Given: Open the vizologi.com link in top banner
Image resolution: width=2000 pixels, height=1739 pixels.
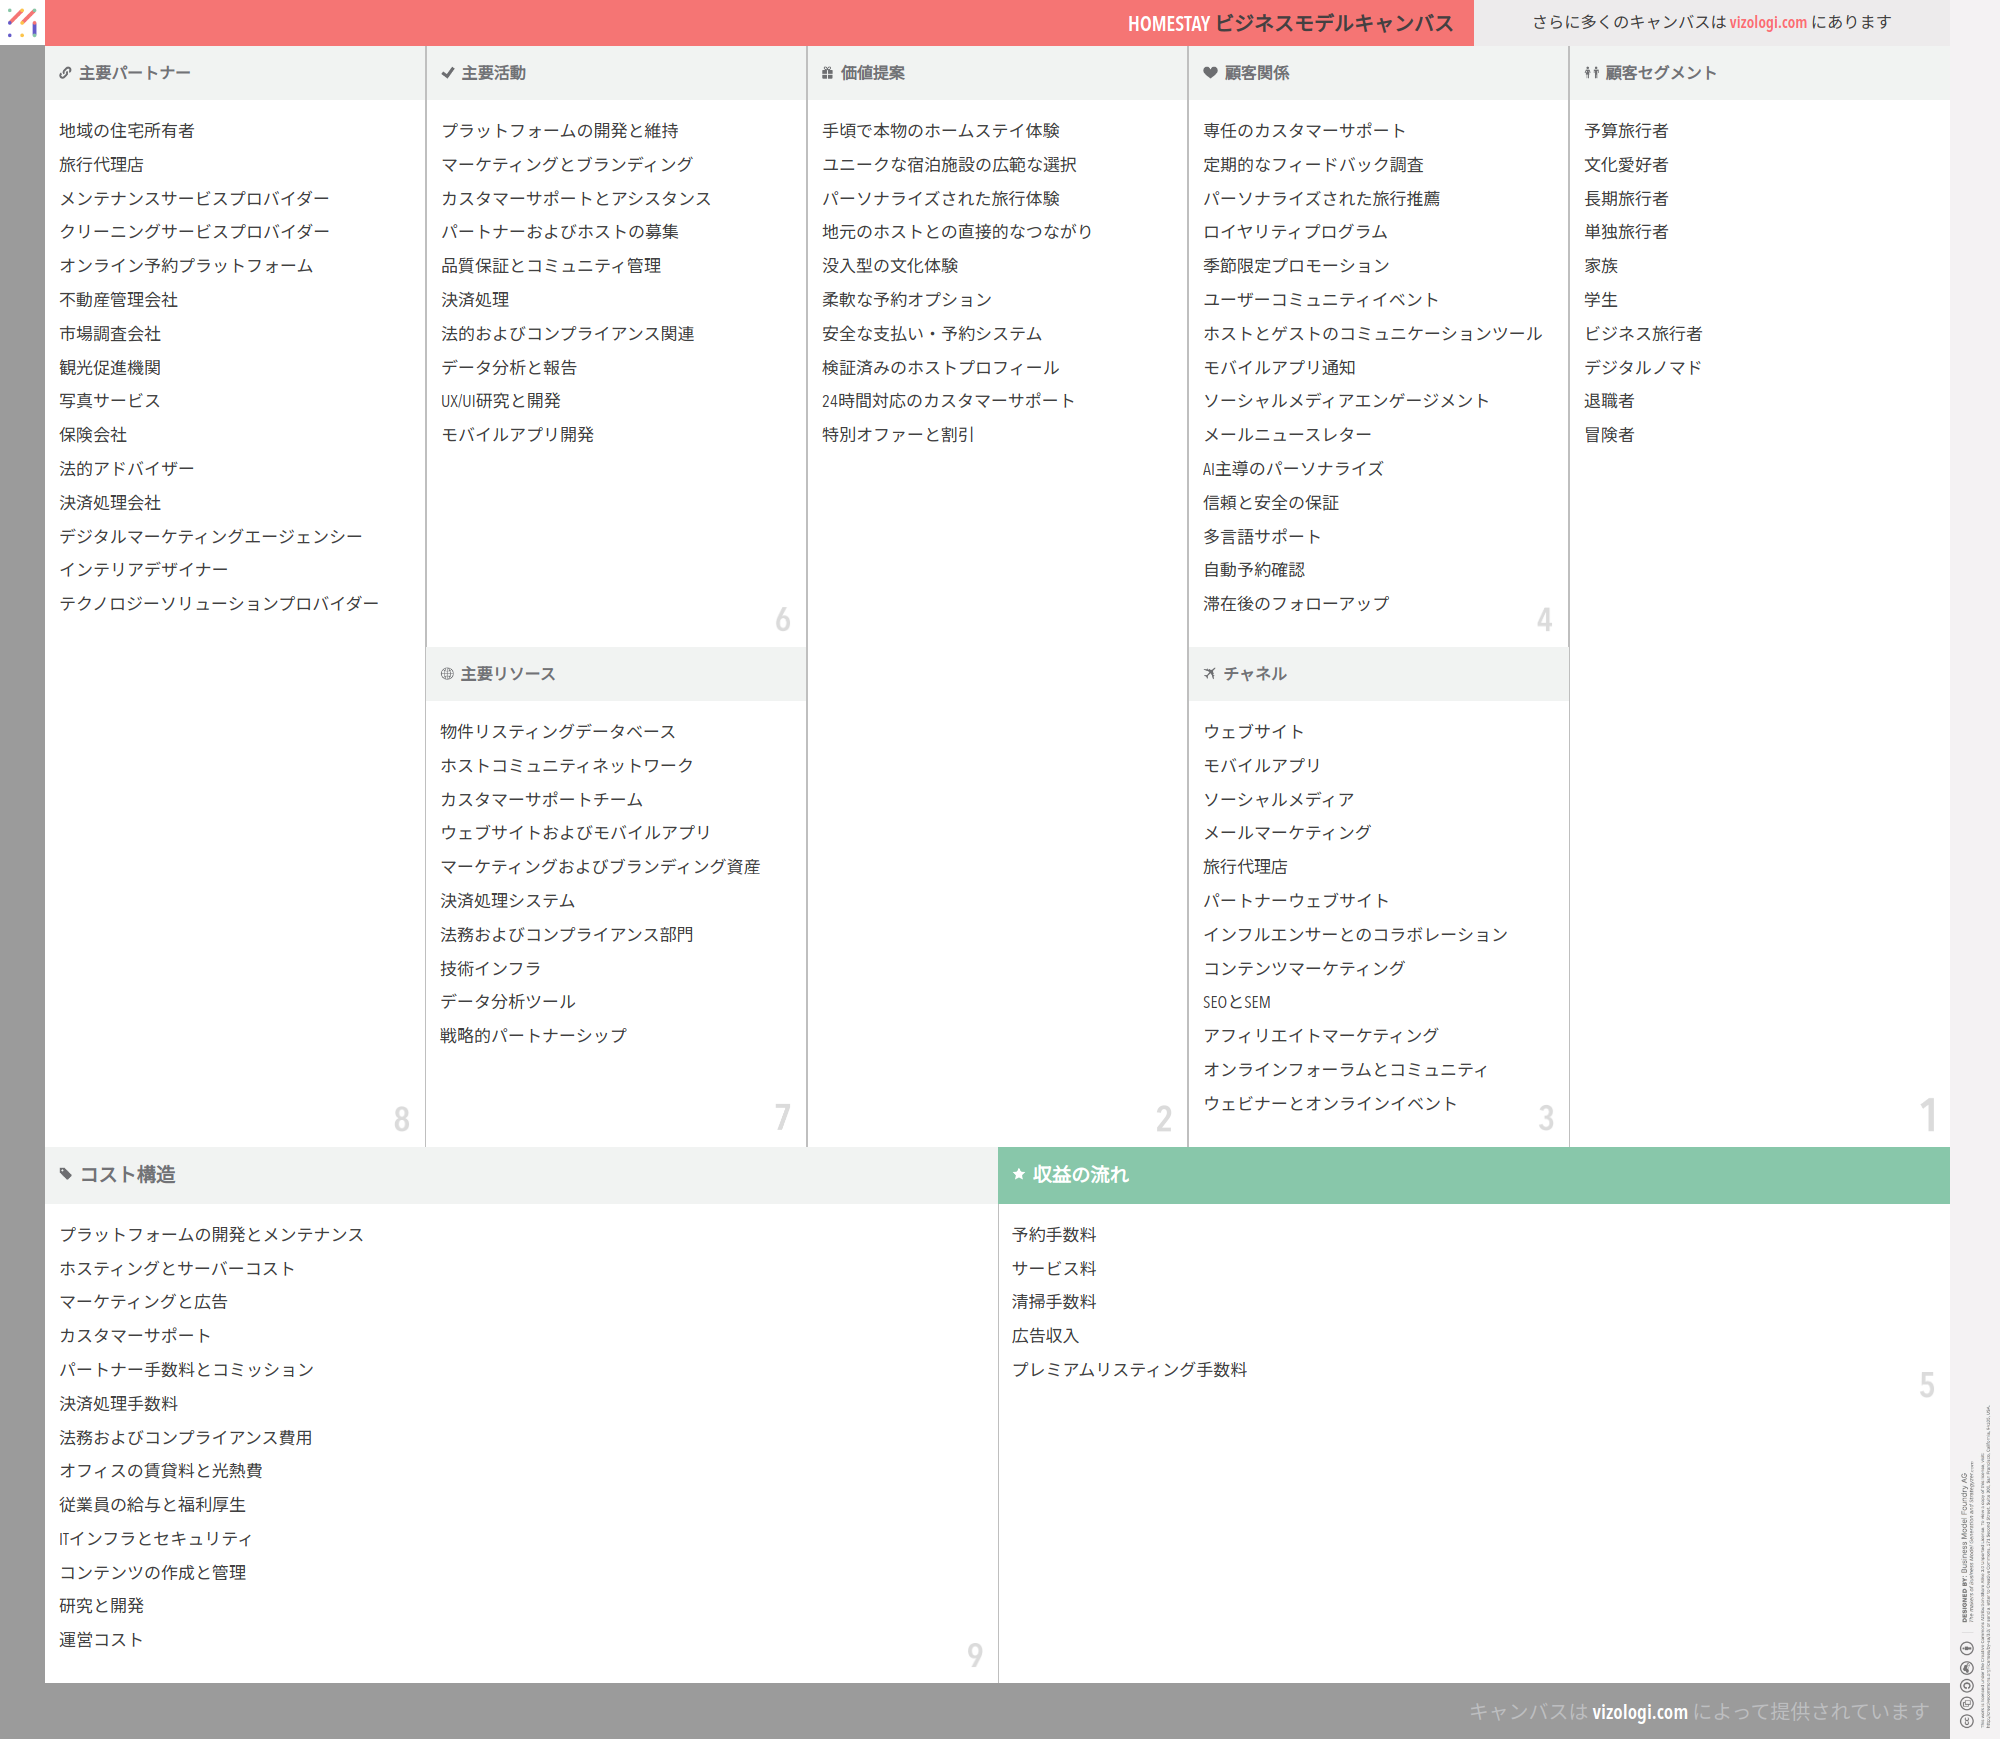Looking at the screenshot, I should coord(1767,22).
